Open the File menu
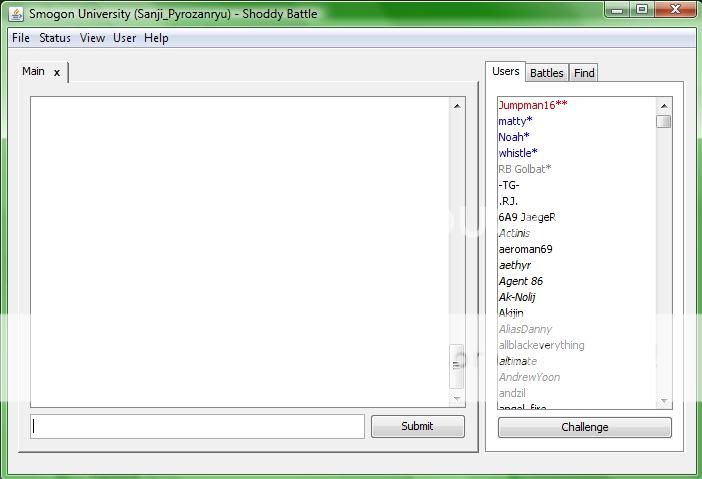702x479 pixels. click(20, 38)
